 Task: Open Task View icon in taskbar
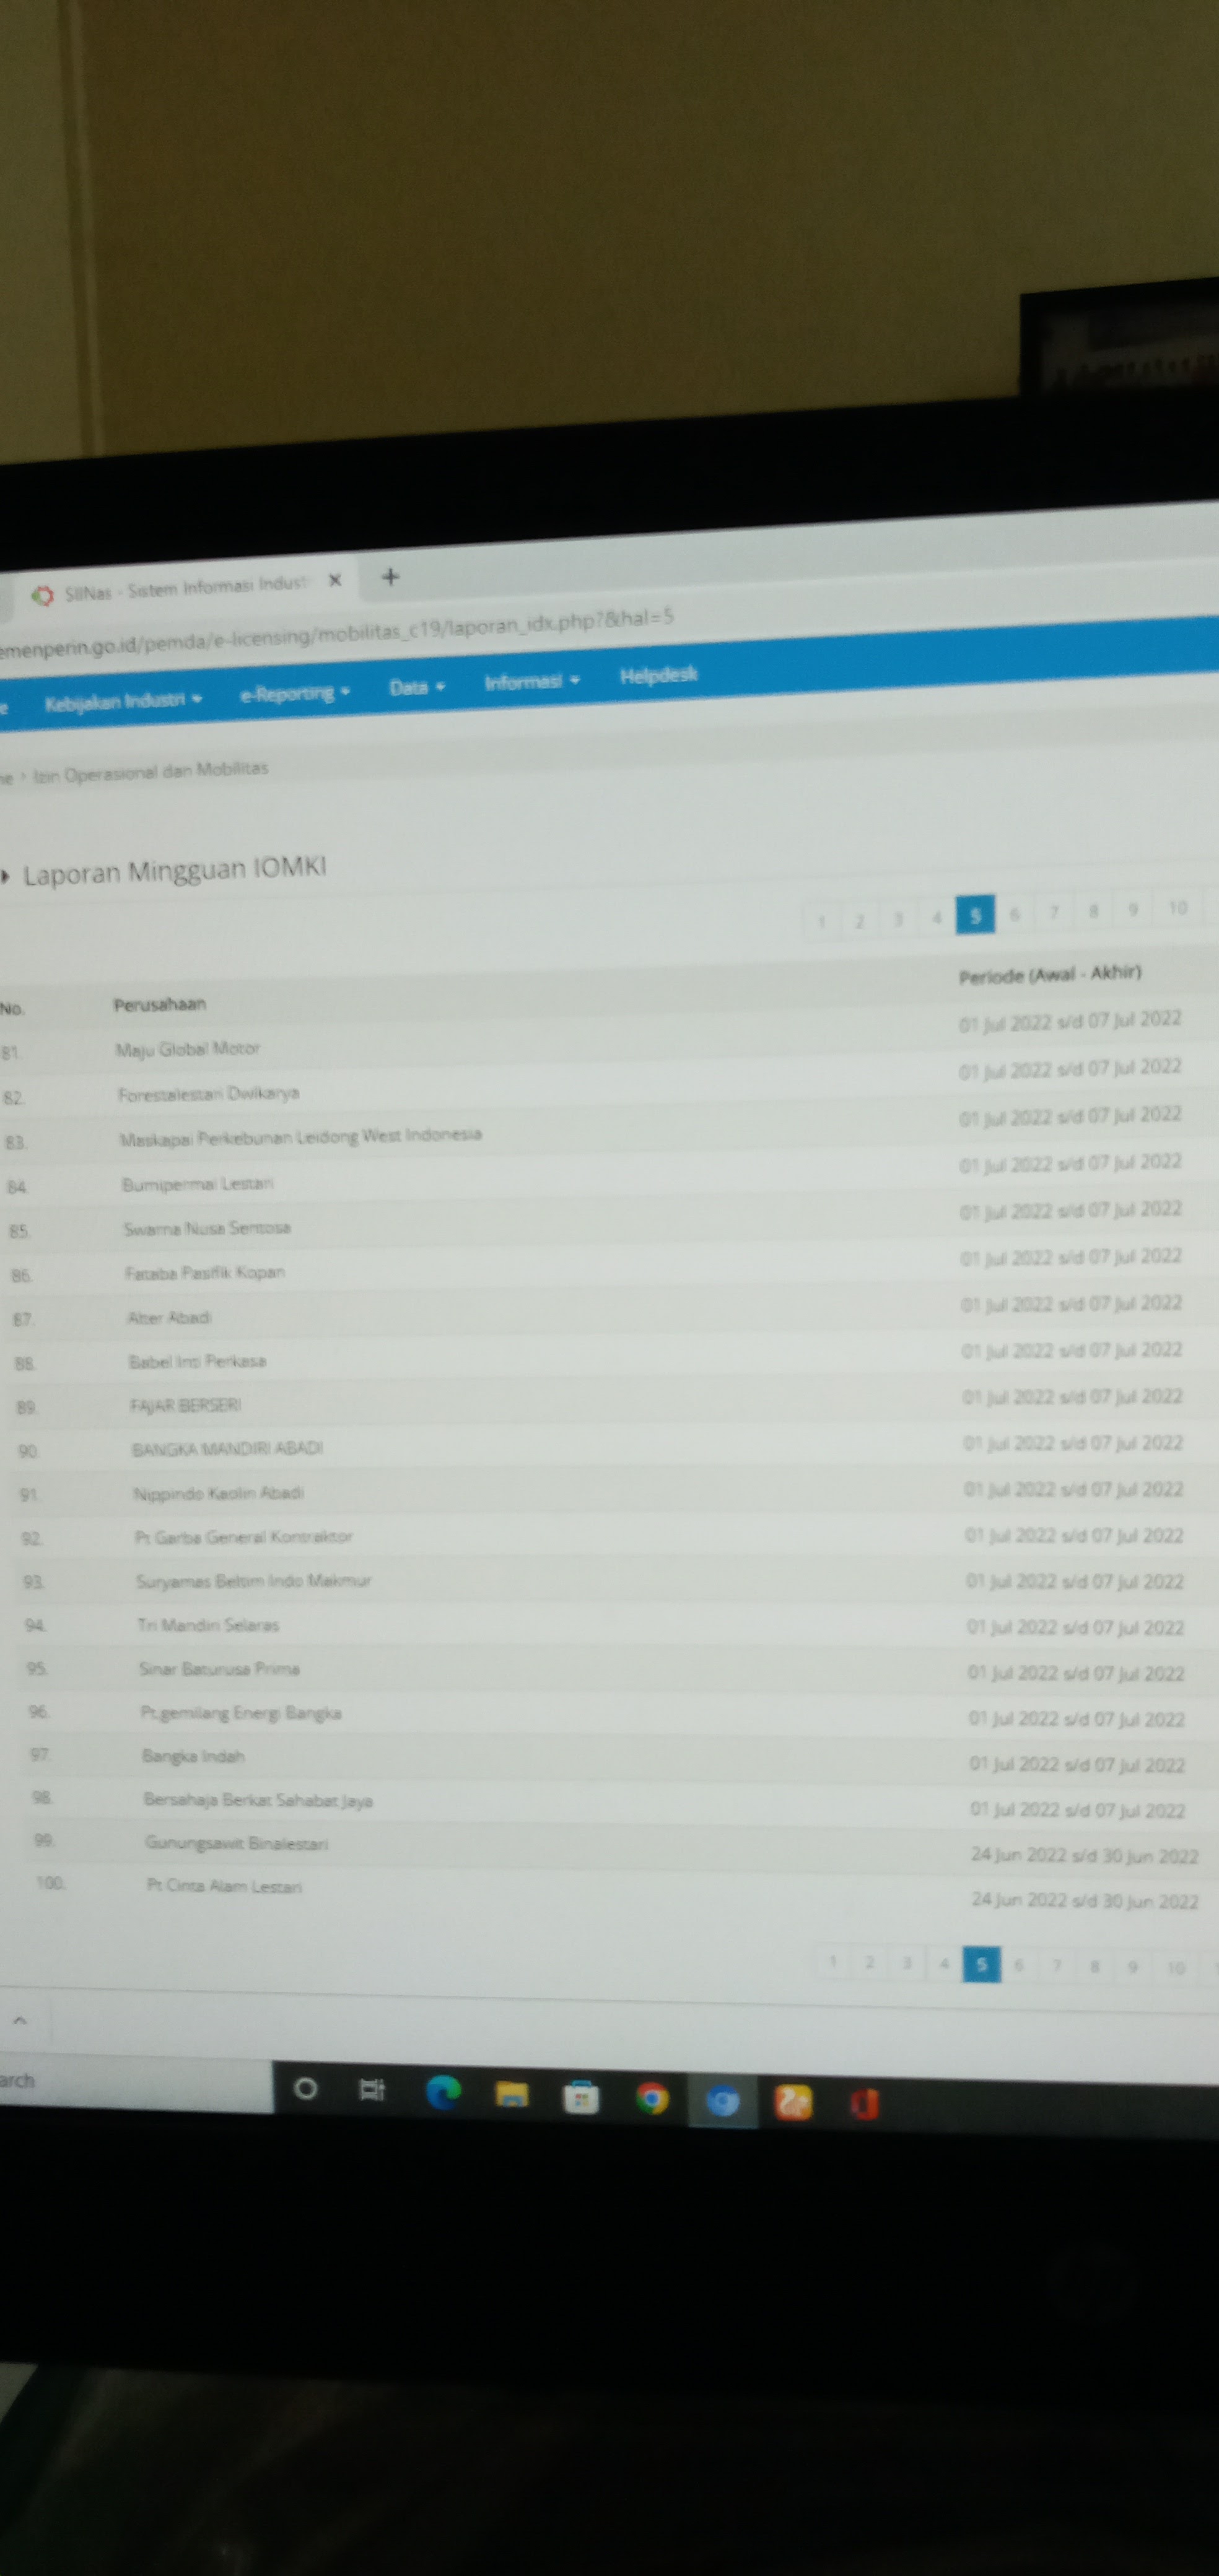click(x=372, y=2090)
